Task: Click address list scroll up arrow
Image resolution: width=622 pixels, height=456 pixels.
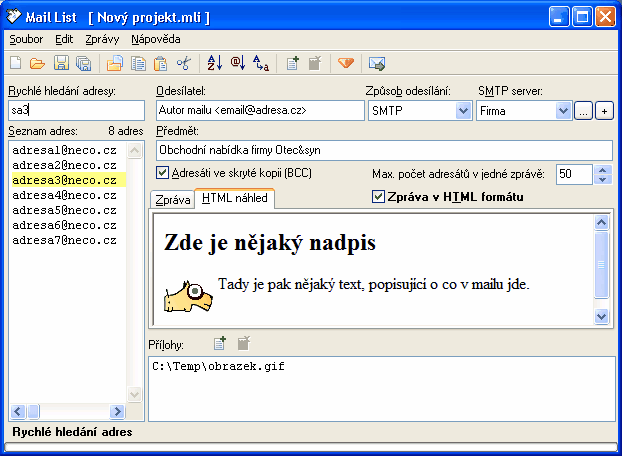Action: (134, 150)
